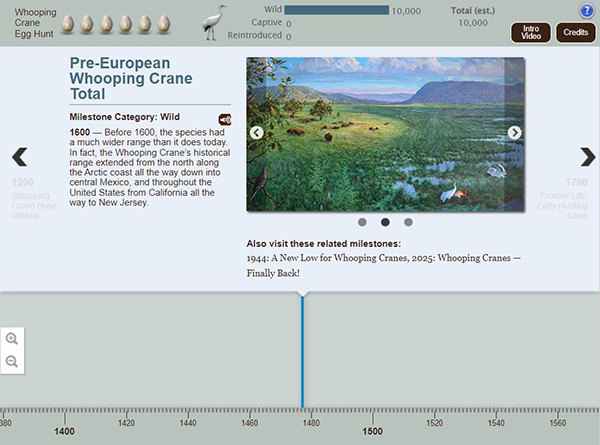Click the 1480 tick on timeline
Screen dimensions: 600x445
pos(311,423)
